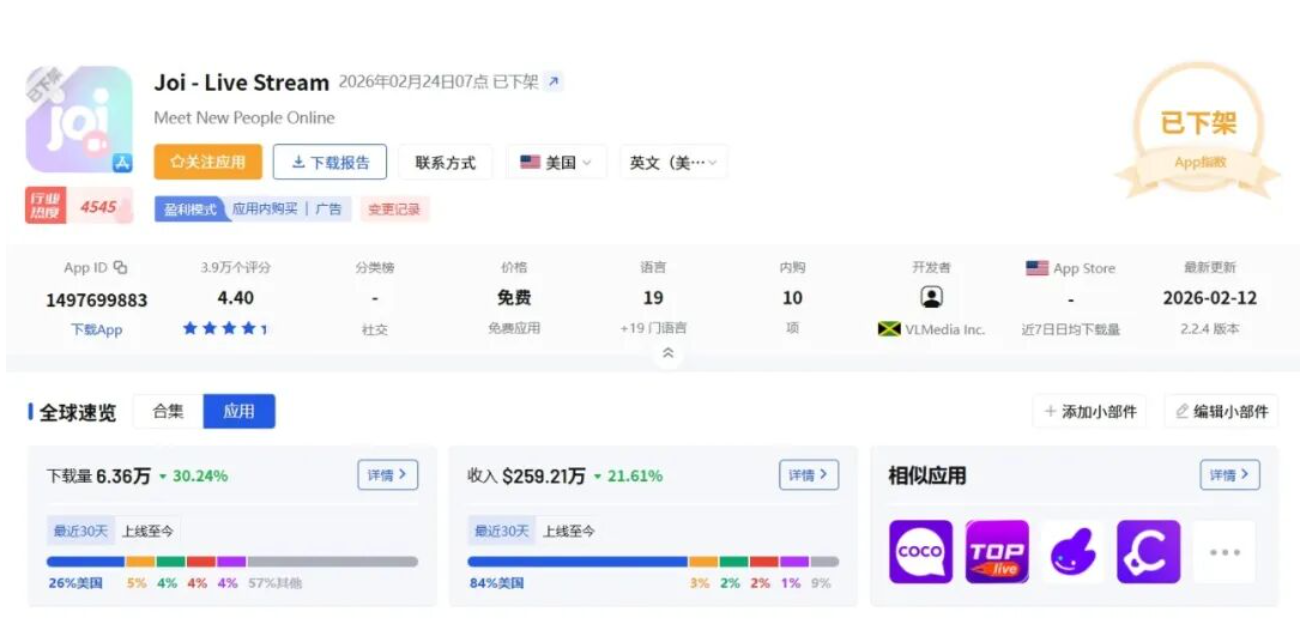Switch downloads card to 上线至今
This screenshot has height=630, width=1305.
[149, 531]
